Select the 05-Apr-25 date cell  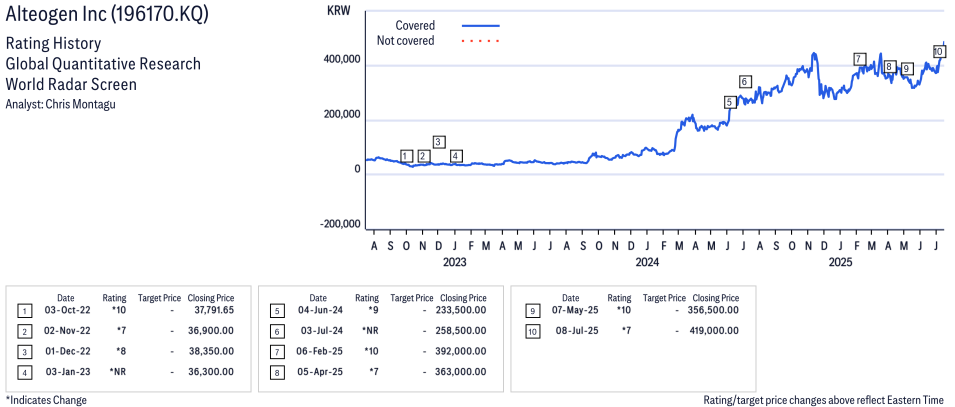click(319, 372)
